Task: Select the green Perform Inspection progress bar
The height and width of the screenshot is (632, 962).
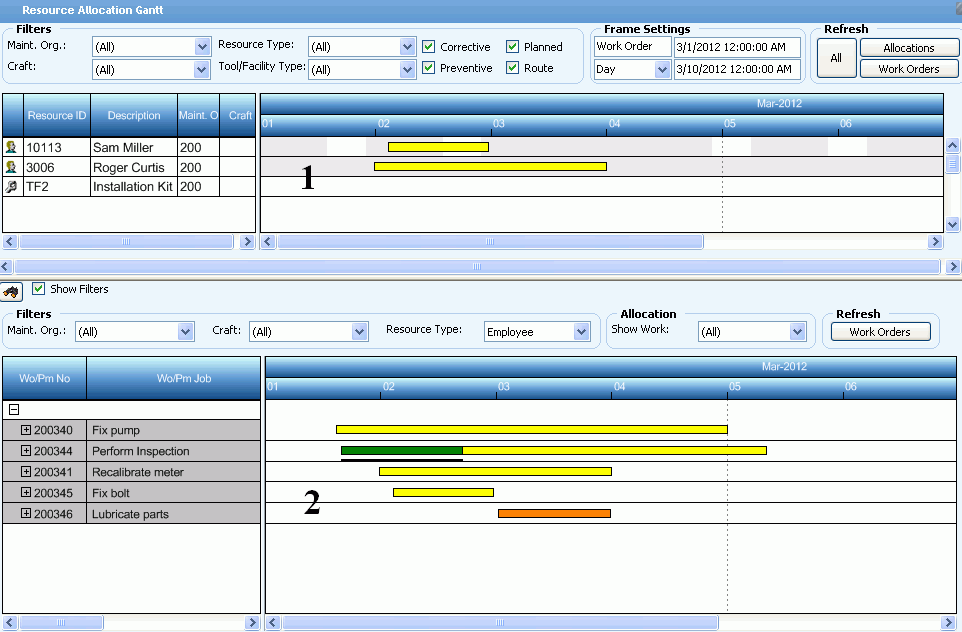Action: click(x=402, y=450)
